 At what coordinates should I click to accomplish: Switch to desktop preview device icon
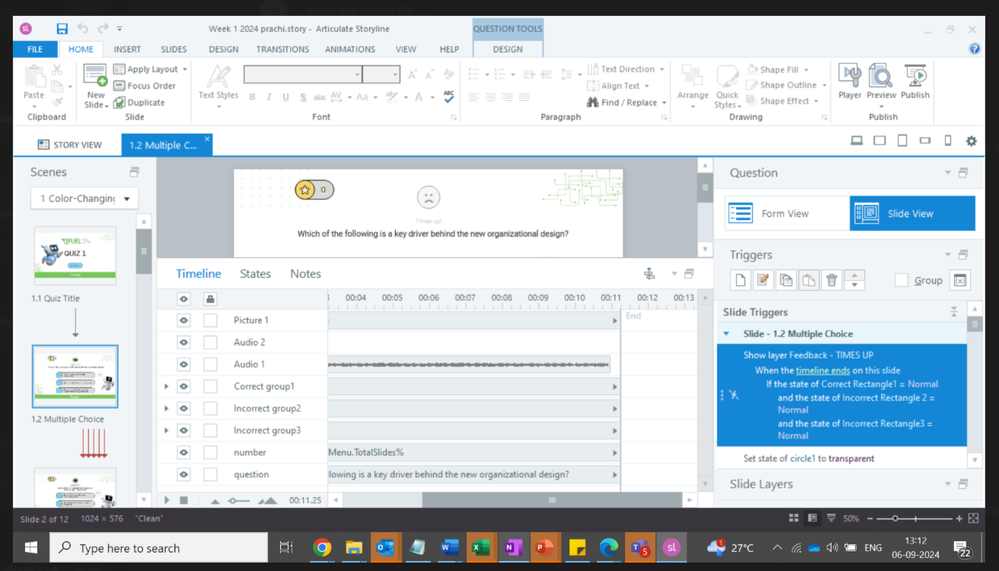[857, 141]
